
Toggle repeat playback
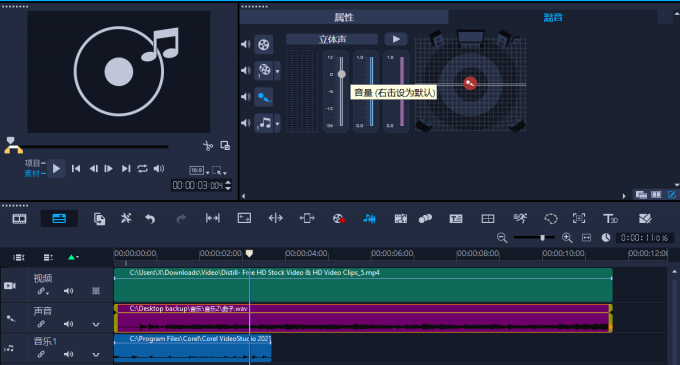click(x=142, y=168)
